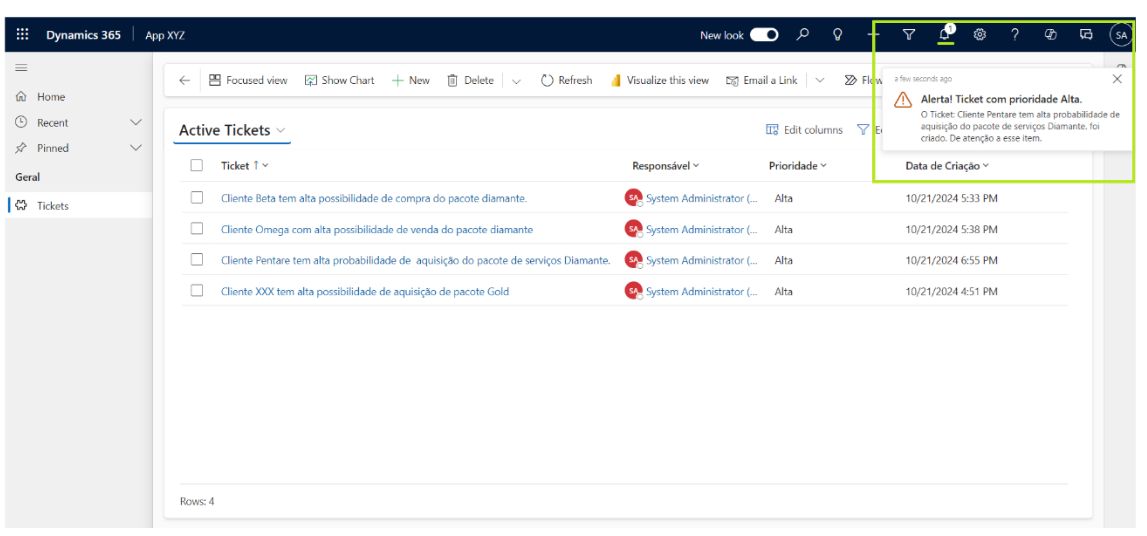
Task: Click the lightbulb assistant icon
Action: pyautogui.click(x=838, y=35)
